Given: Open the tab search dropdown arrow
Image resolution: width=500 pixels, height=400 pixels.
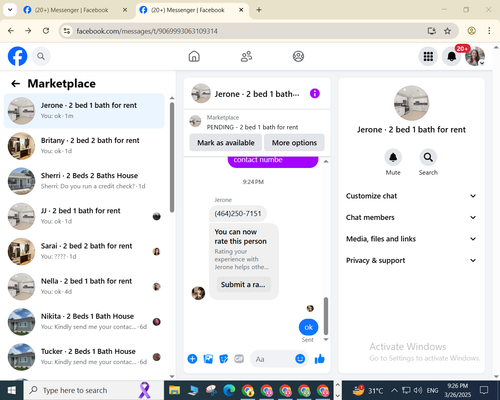Looking at the screenshot, I should tap(10, 10).
